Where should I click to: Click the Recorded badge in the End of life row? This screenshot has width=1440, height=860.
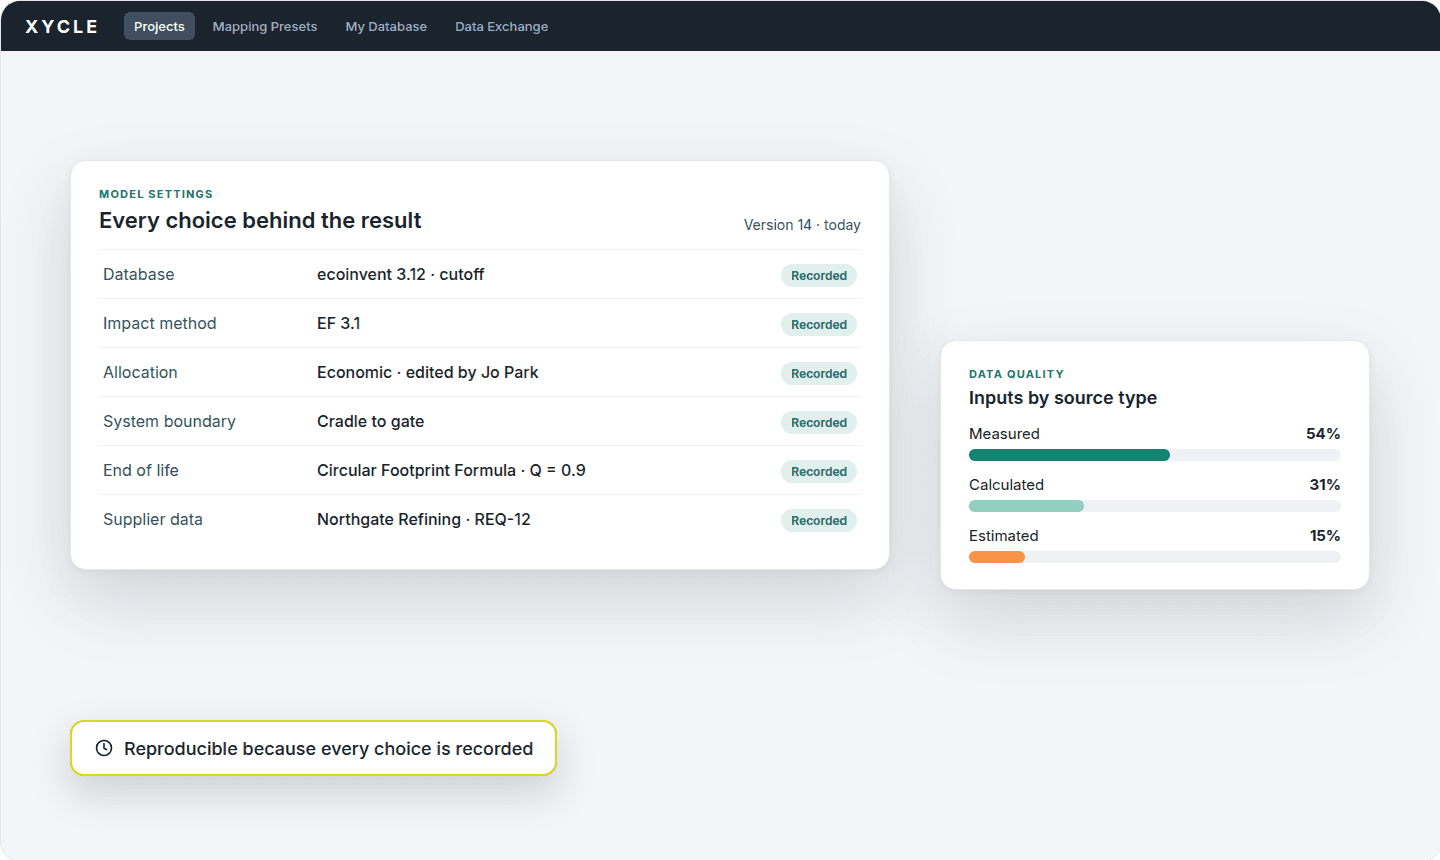tap(819, 471)
